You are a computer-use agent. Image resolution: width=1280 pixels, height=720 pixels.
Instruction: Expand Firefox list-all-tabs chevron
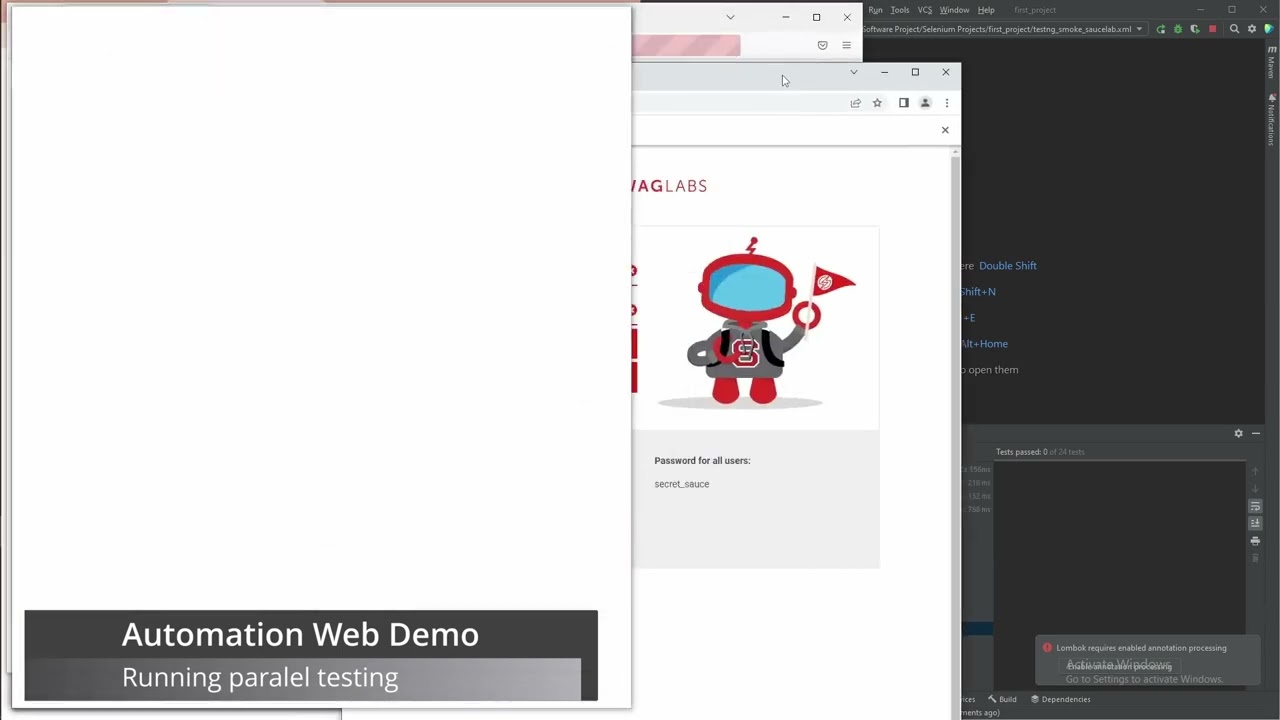[730, 17]
